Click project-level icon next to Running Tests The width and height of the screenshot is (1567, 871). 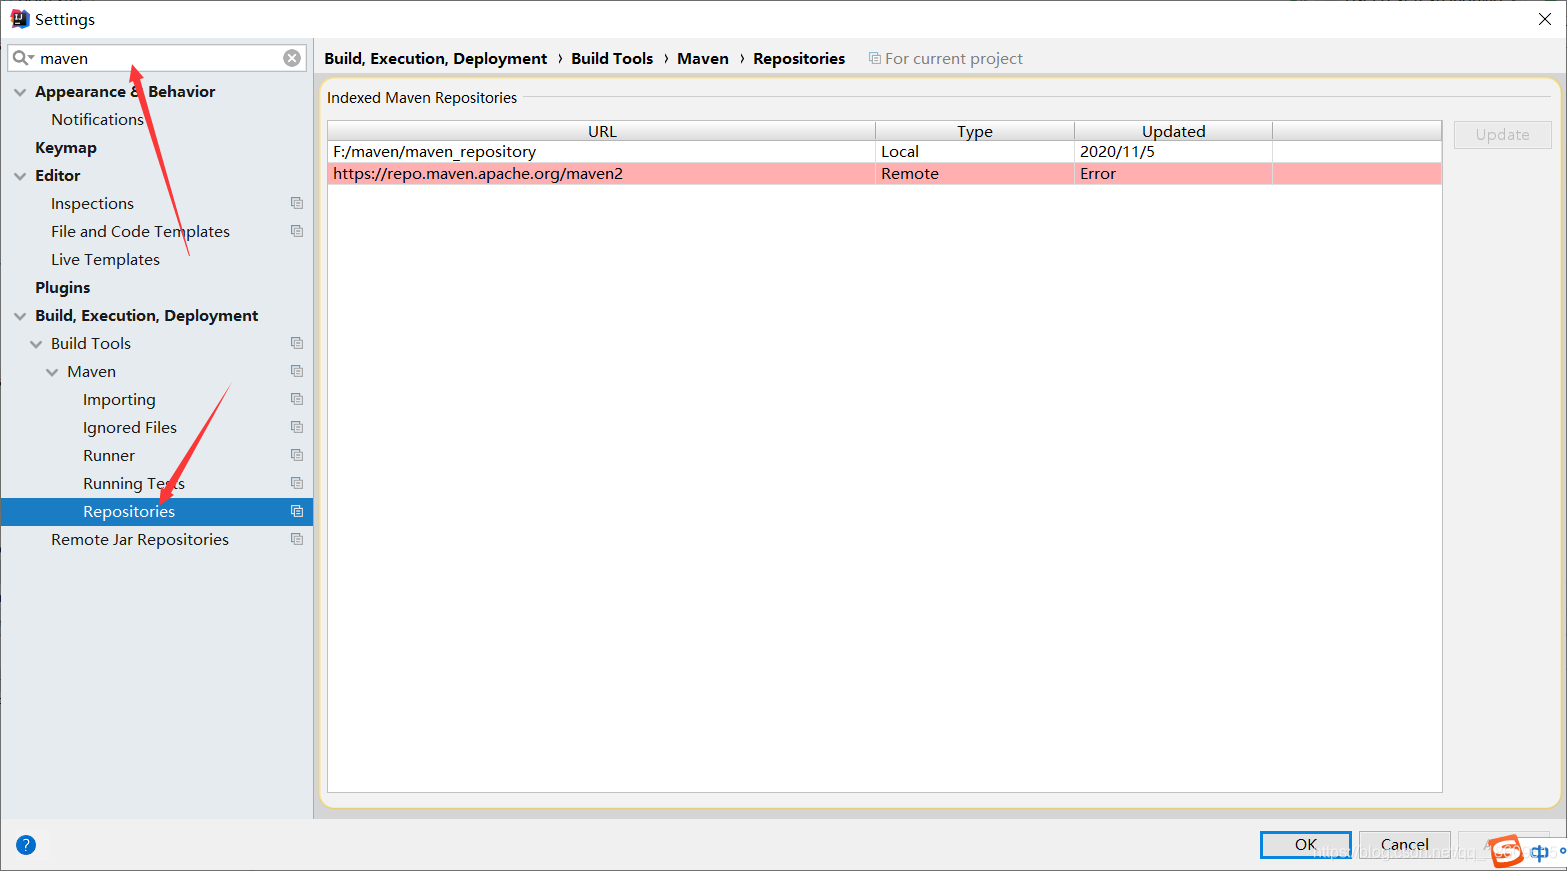coord(297,483)
